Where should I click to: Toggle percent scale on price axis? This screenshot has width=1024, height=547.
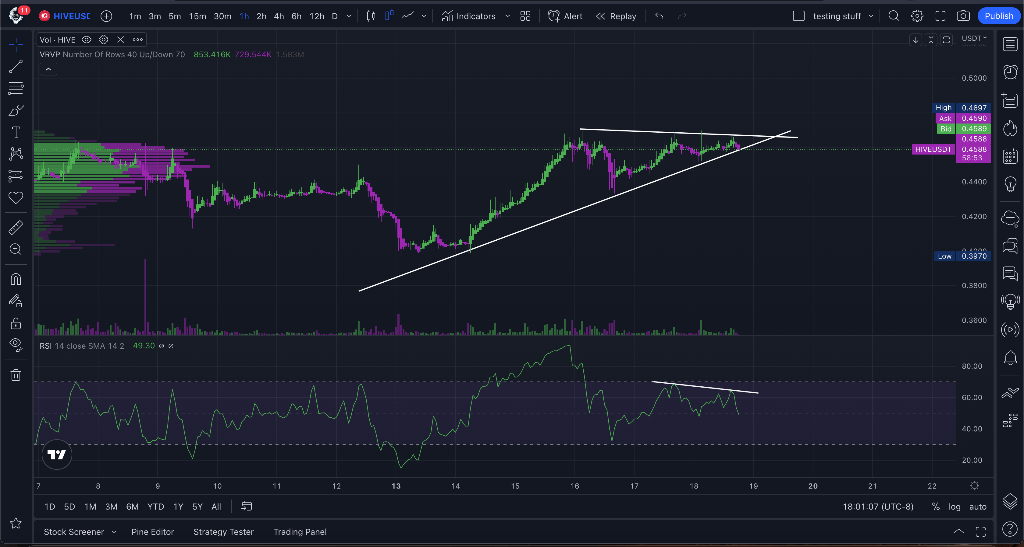pos(935,507)
